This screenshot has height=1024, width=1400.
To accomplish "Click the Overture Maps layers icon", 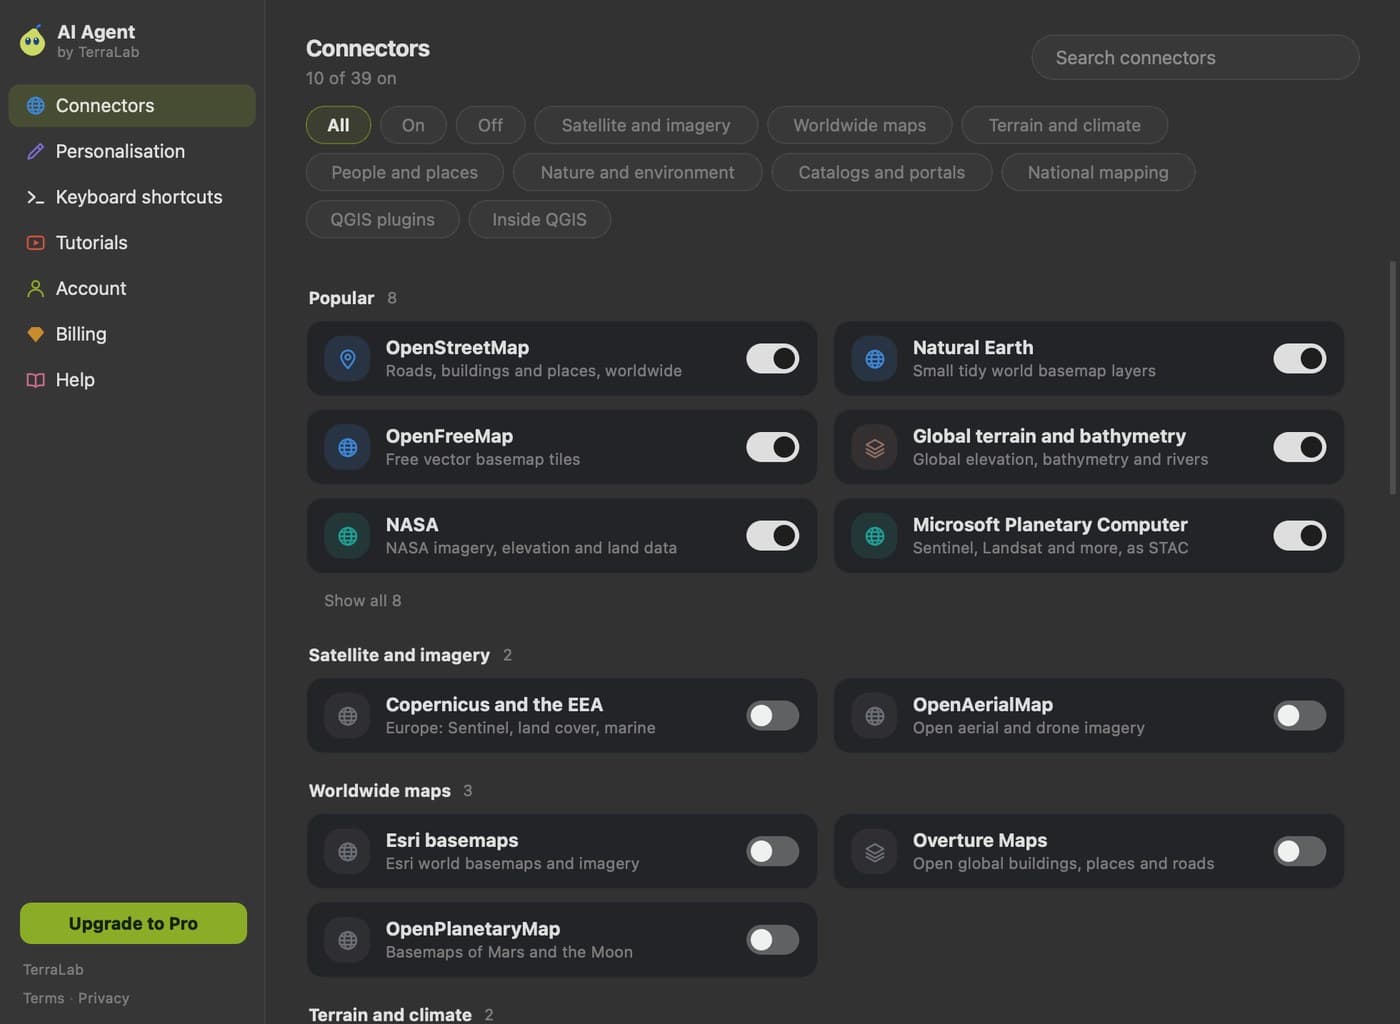I will tap(875, 852).
